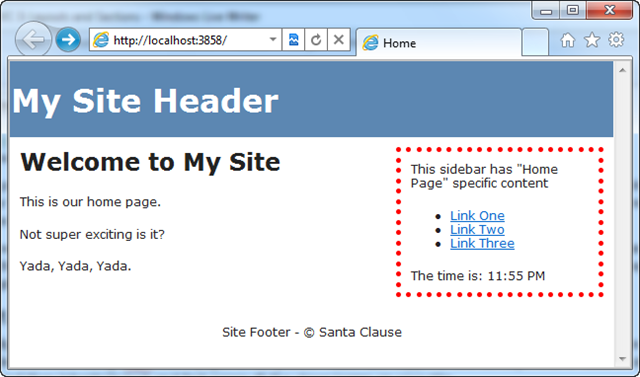Open the Link Three hyperlink
640x377 pixels.
(482, 243)
